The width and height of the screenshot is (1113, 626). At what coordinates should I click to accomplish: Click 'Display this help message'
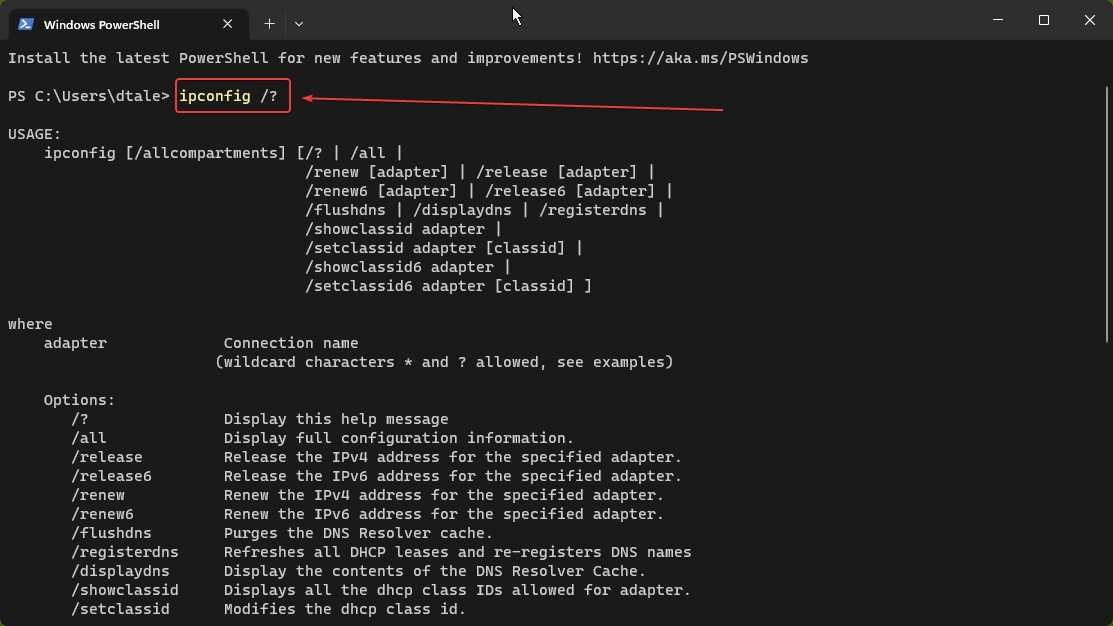pos(336,419)
